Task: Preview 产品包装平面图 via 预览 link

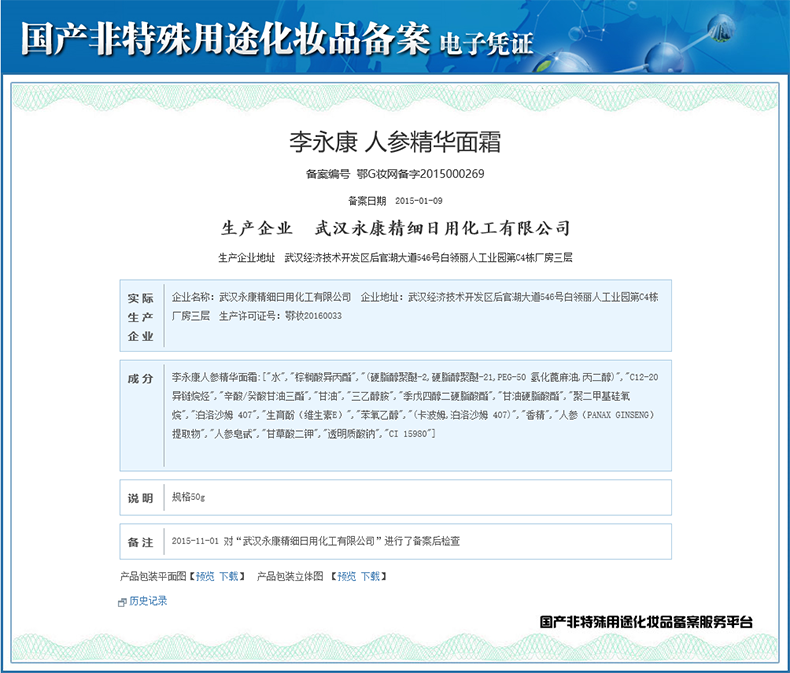Action: (205, 576)
